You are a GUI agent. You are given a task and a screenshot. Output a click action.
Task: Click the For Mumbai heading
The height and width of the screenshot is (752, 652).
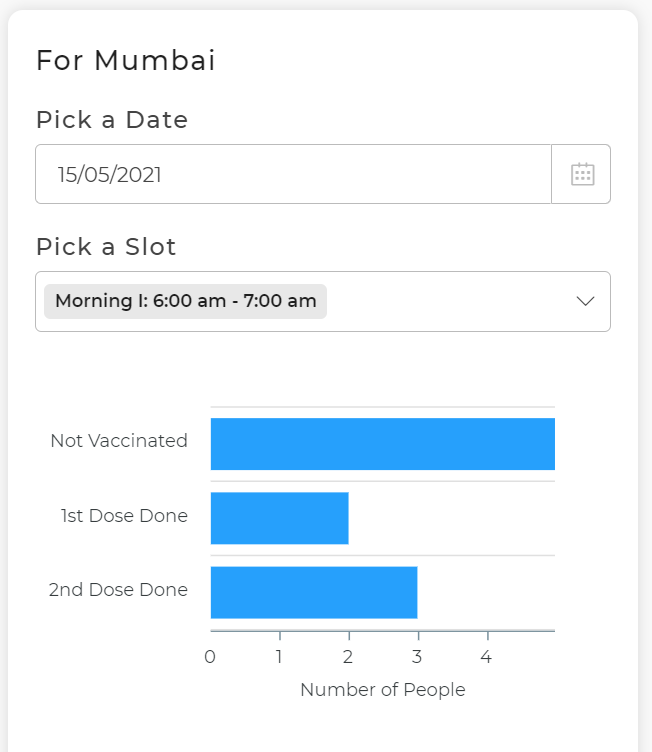click(x=126, y=61)
